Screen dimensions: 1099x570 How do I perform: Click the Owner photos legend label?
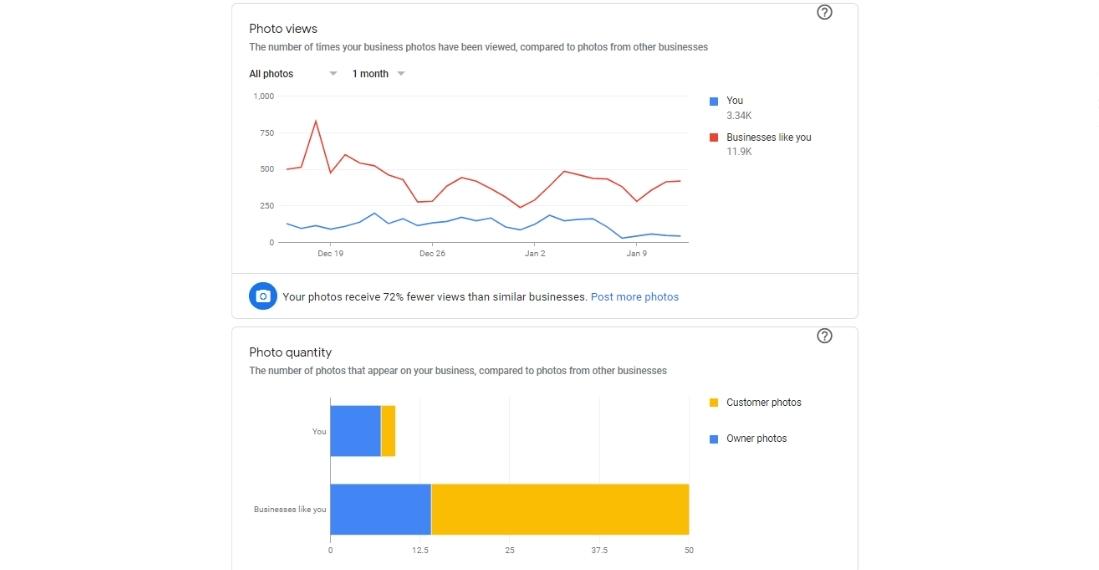[x=756, y=439]
